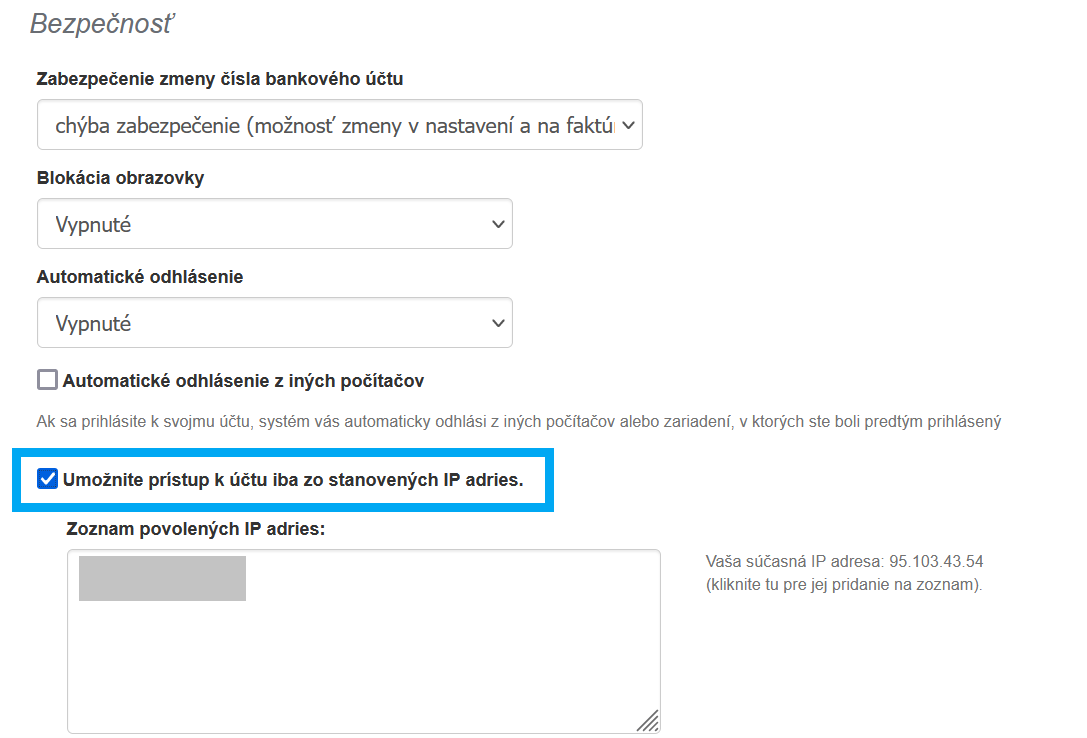Uncheck the restrict access to set IP addresses box
The height and width of the screenshot is (738, 1087).
coord(47,479)
